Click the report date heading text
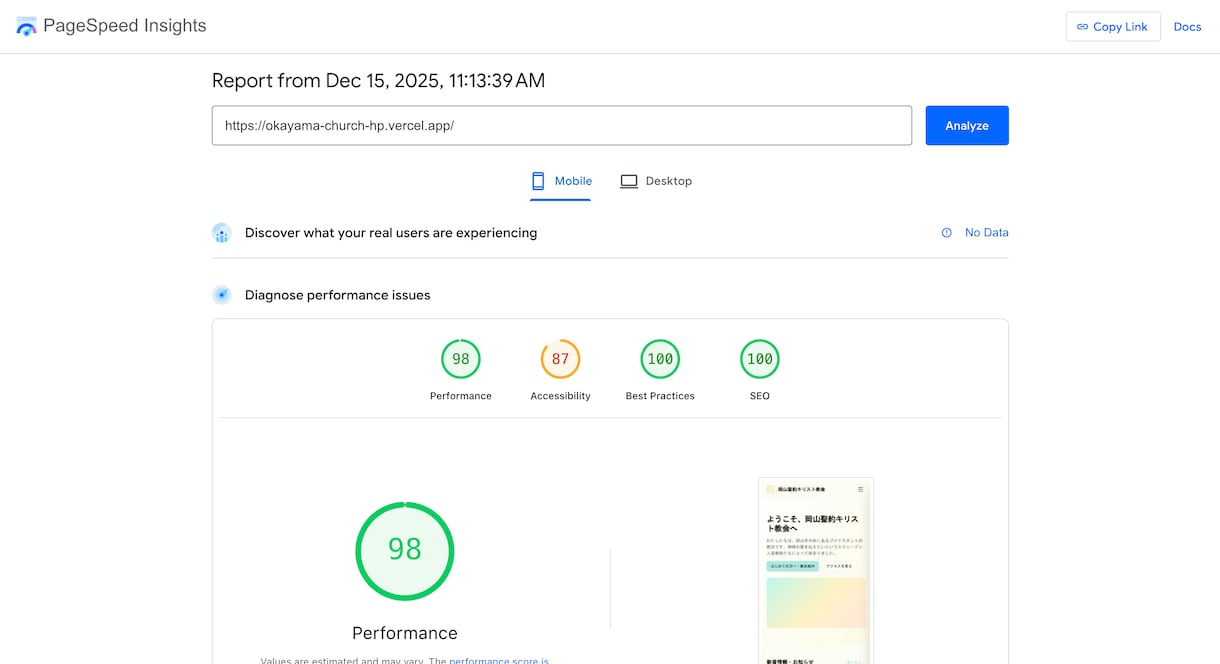 379,81
